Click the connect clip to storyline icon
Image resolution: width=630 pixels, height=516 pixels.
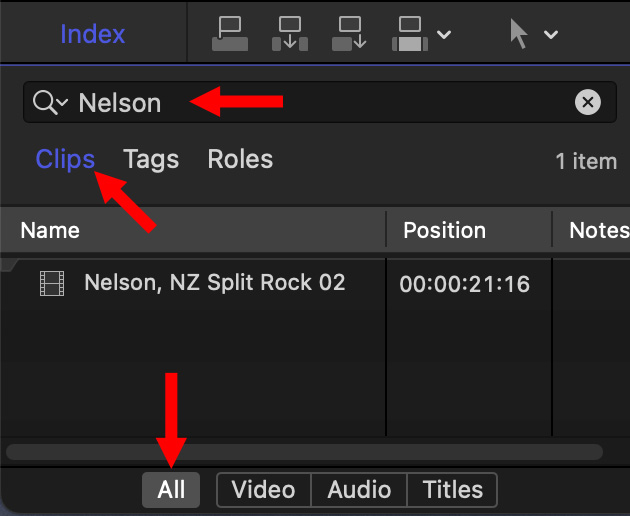coord(229,35)
